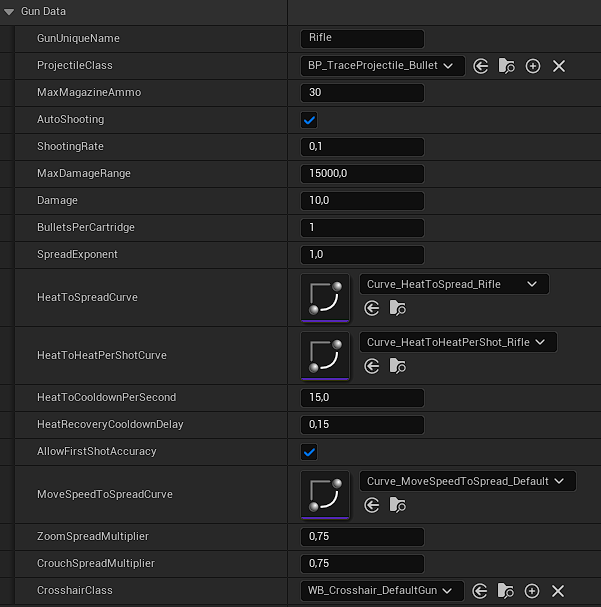
Task: Disable the AllowFirstShotAccuracy checkbox
Action: [309, 452]
